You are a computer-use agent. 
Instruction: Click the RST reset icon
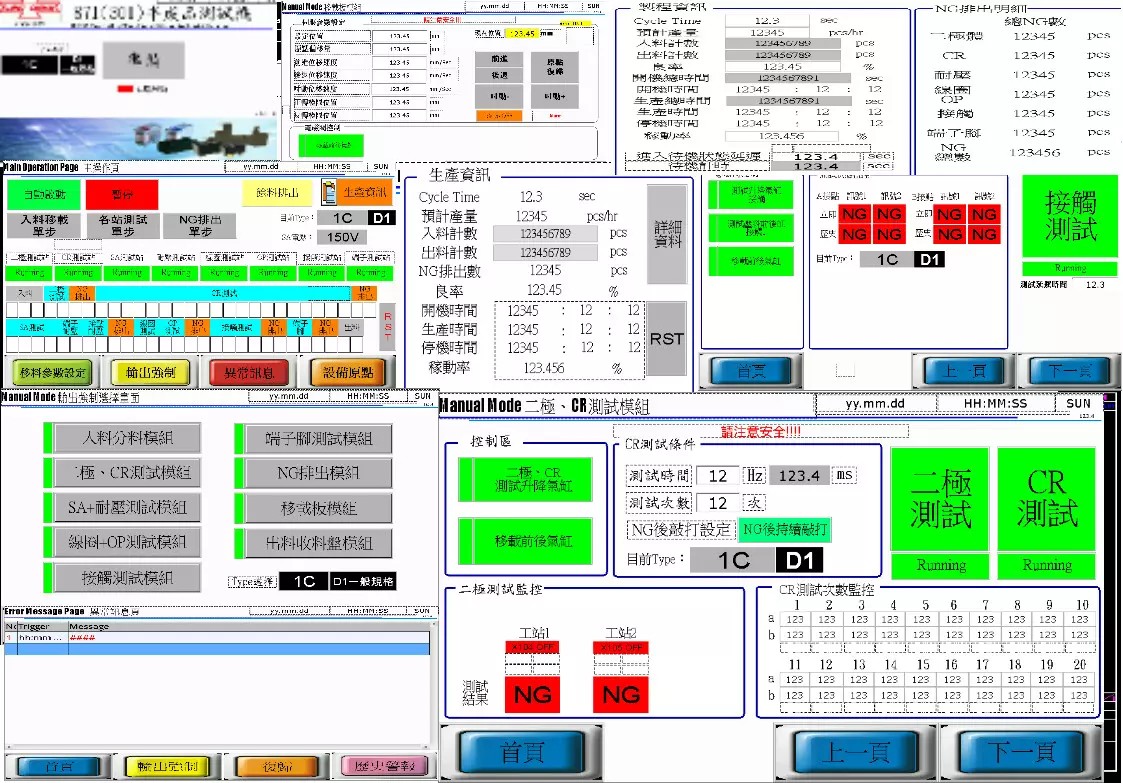pos(667,338)
